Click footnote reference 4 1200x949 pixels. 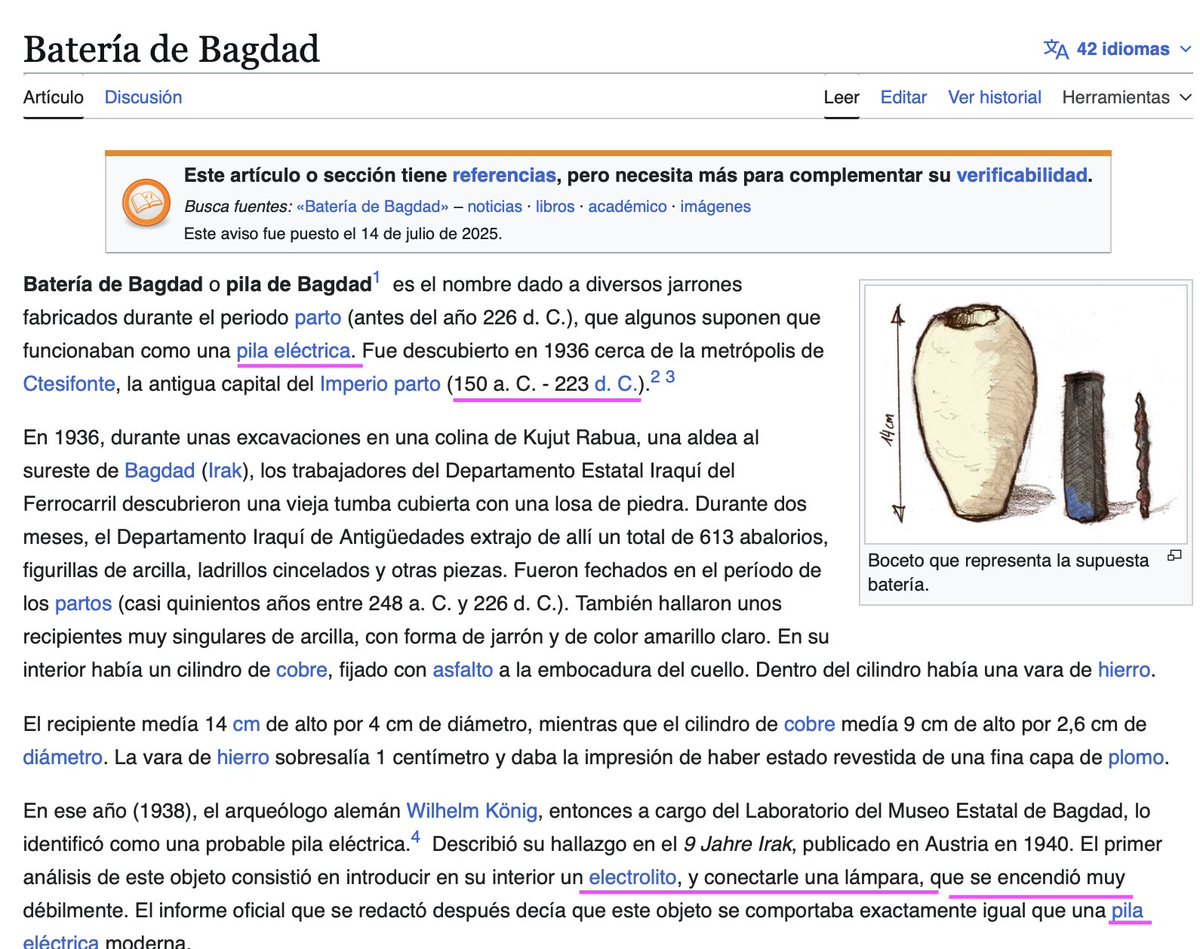[x=415, y=838]
